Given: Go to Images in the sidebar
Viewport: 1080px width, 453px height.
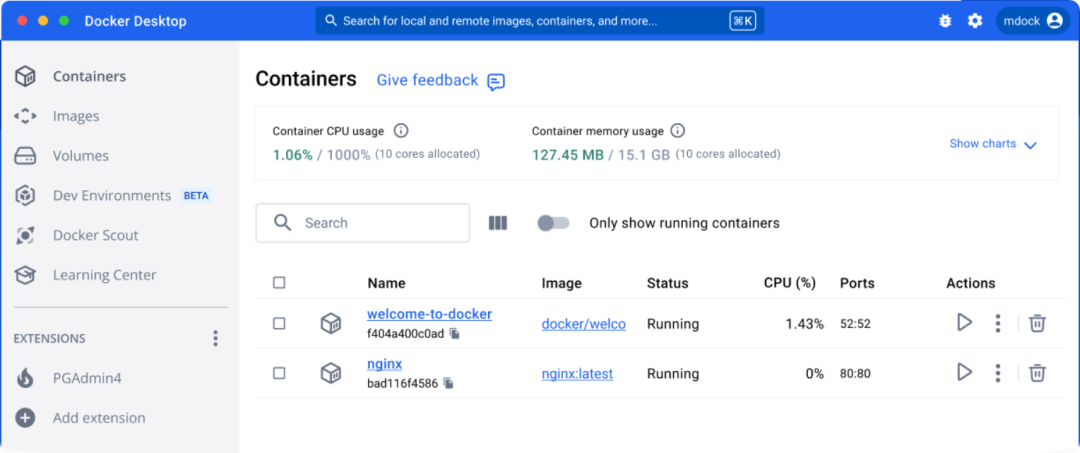Looking at the screenshot, I should click(76, 116).
